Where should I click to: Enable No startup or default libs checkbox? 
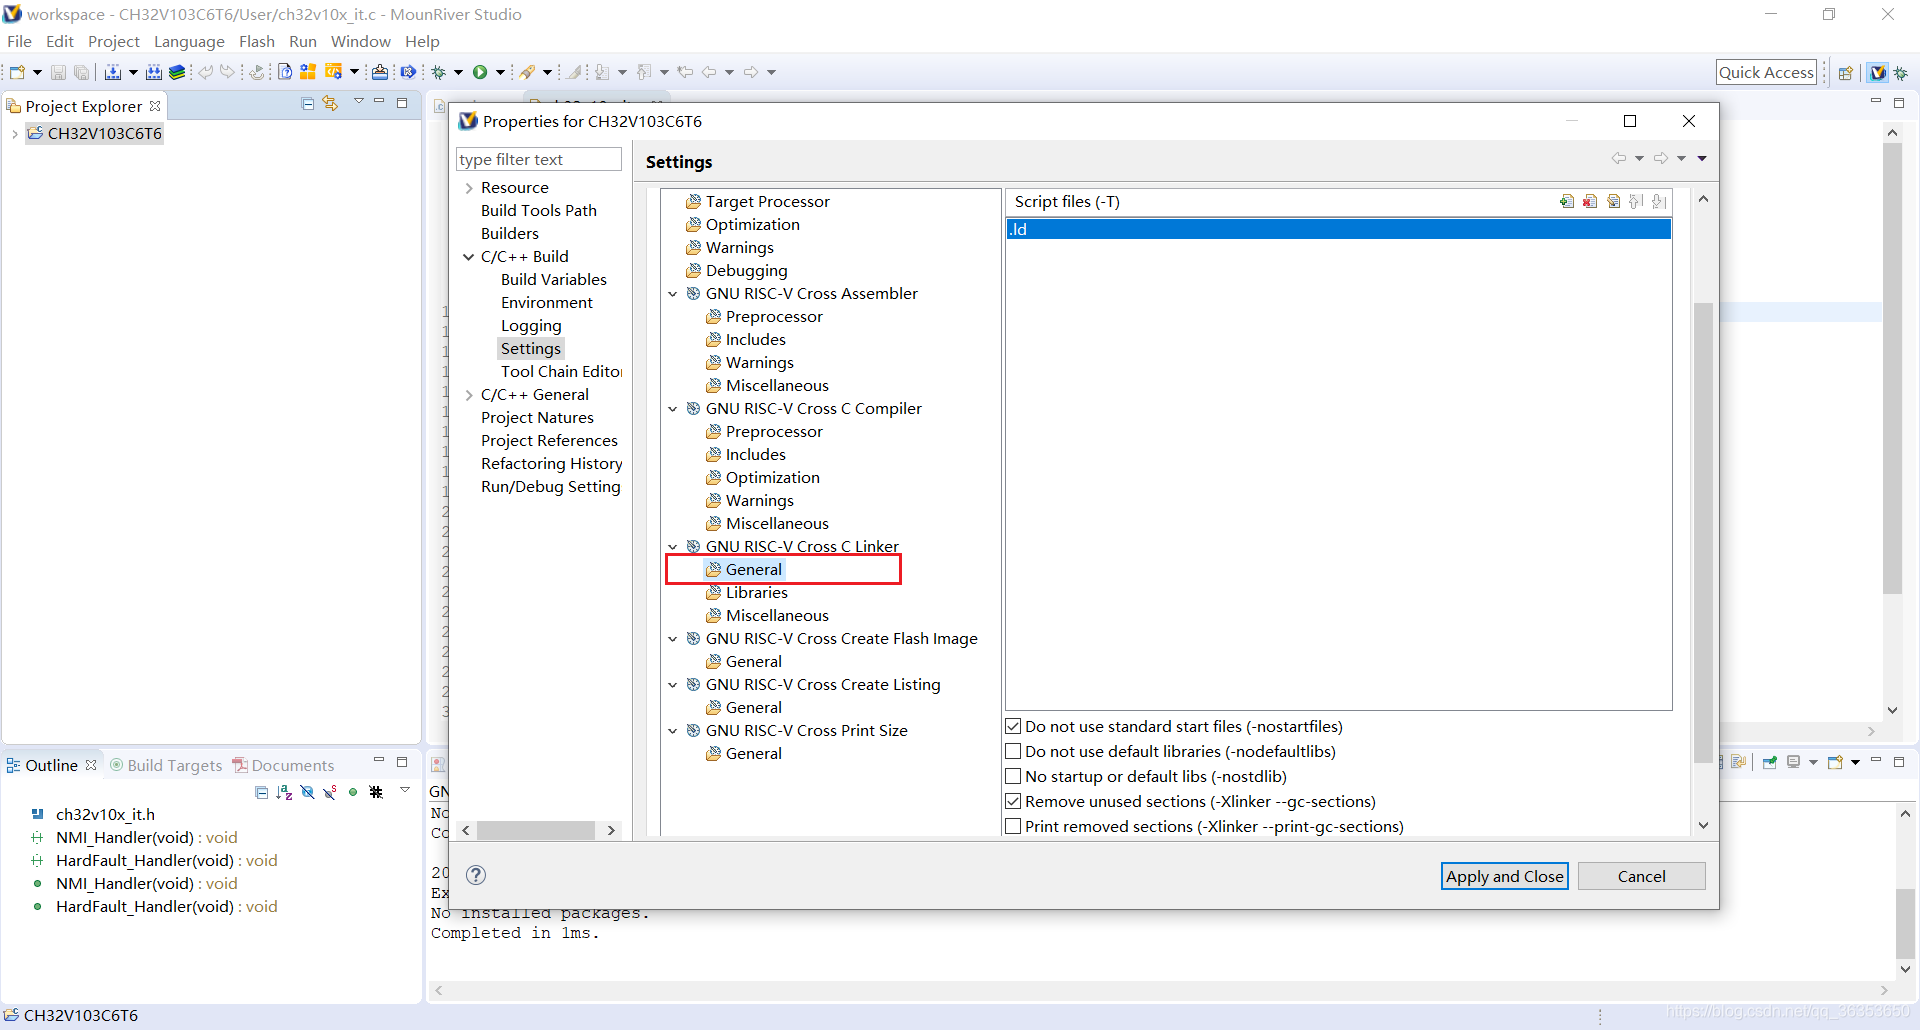coord(1013,776)
